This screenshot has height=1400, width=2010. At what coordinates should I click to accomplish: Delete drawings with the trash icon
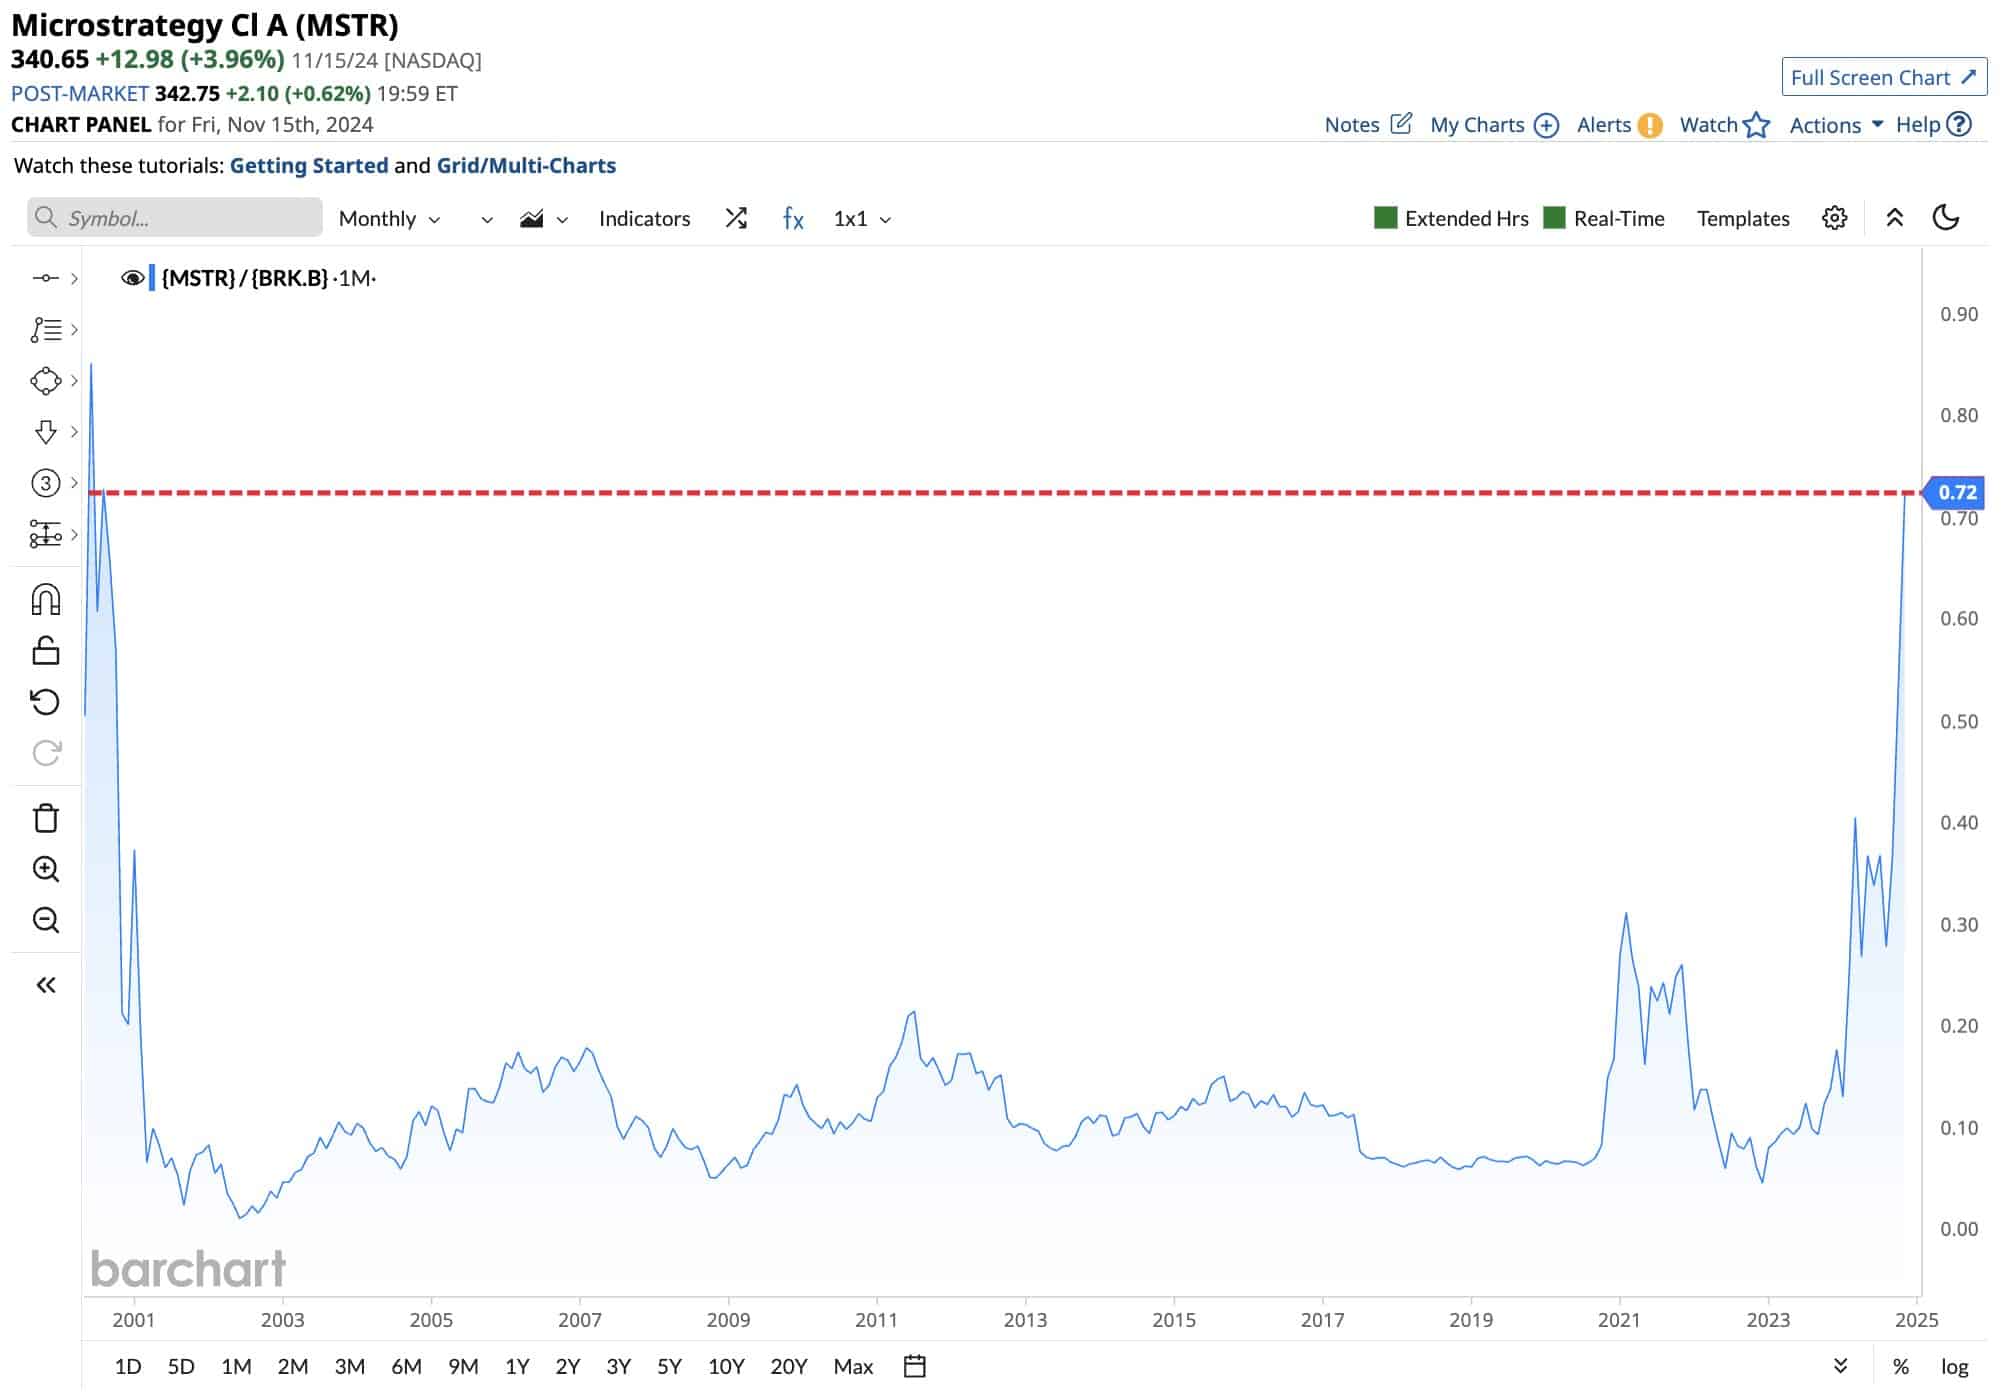(x=46, y=816)
